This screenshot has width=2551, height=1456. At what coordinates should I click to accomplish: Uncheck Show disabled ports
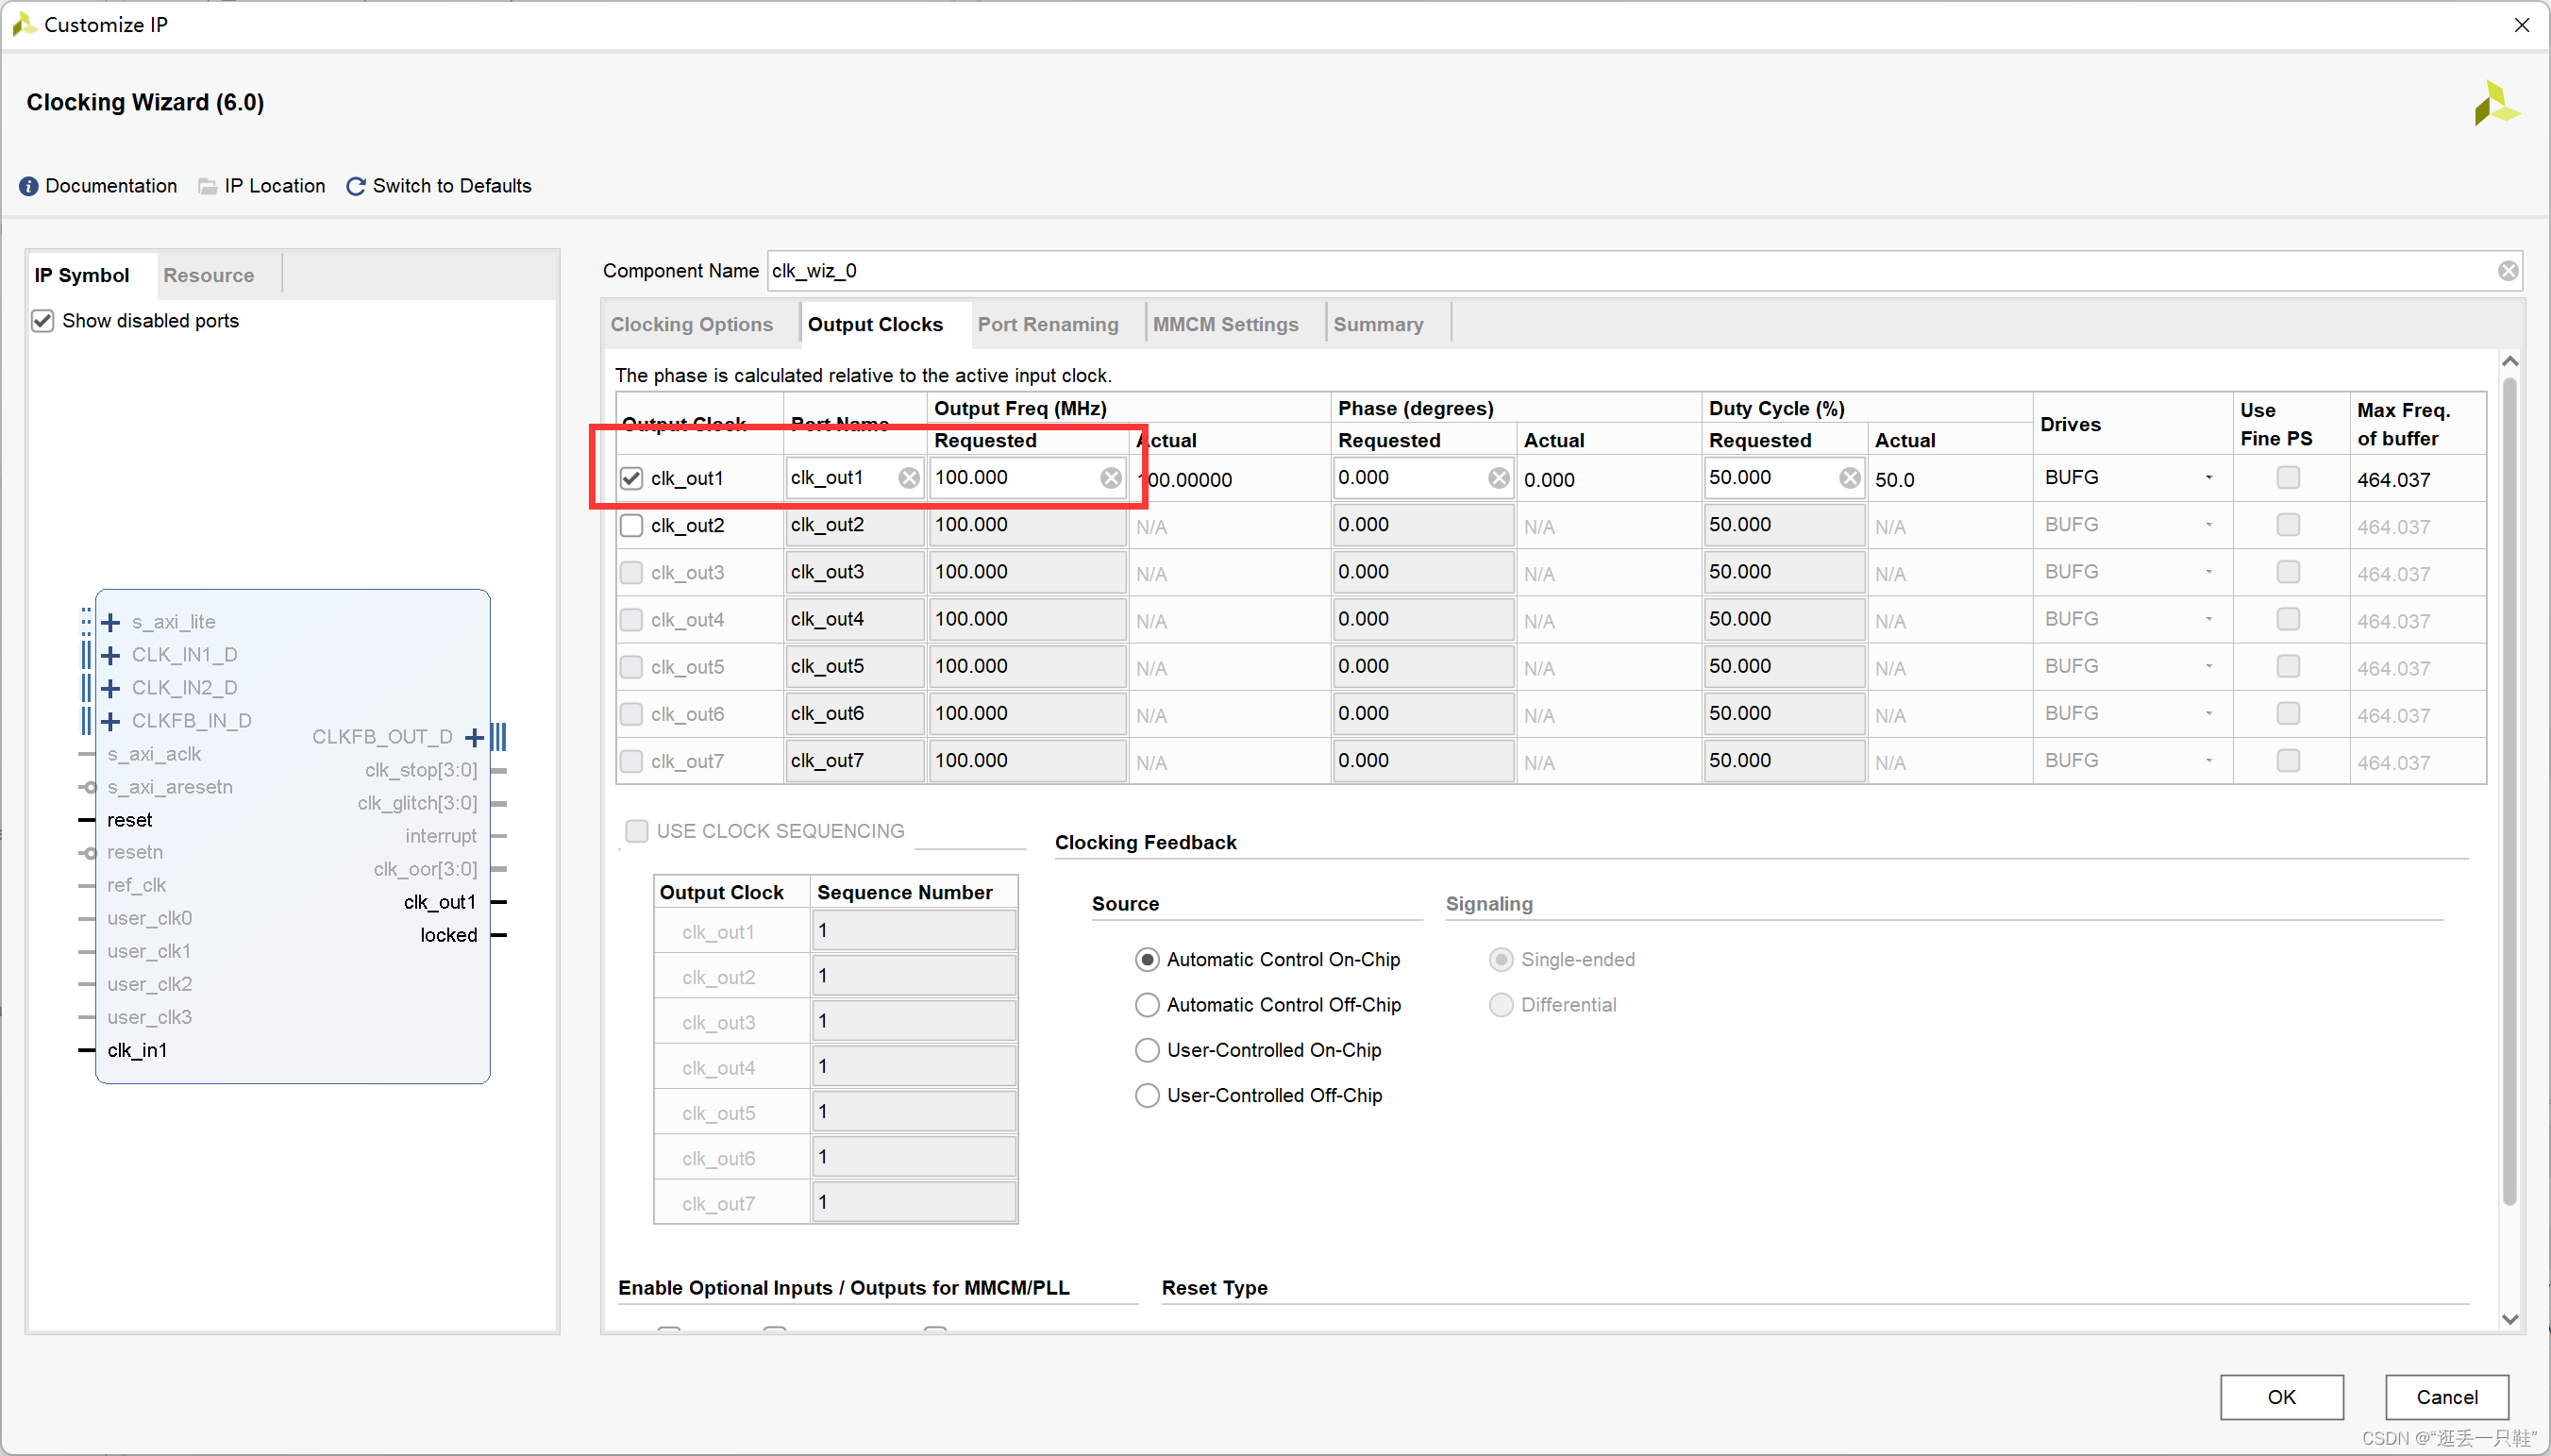42,321
